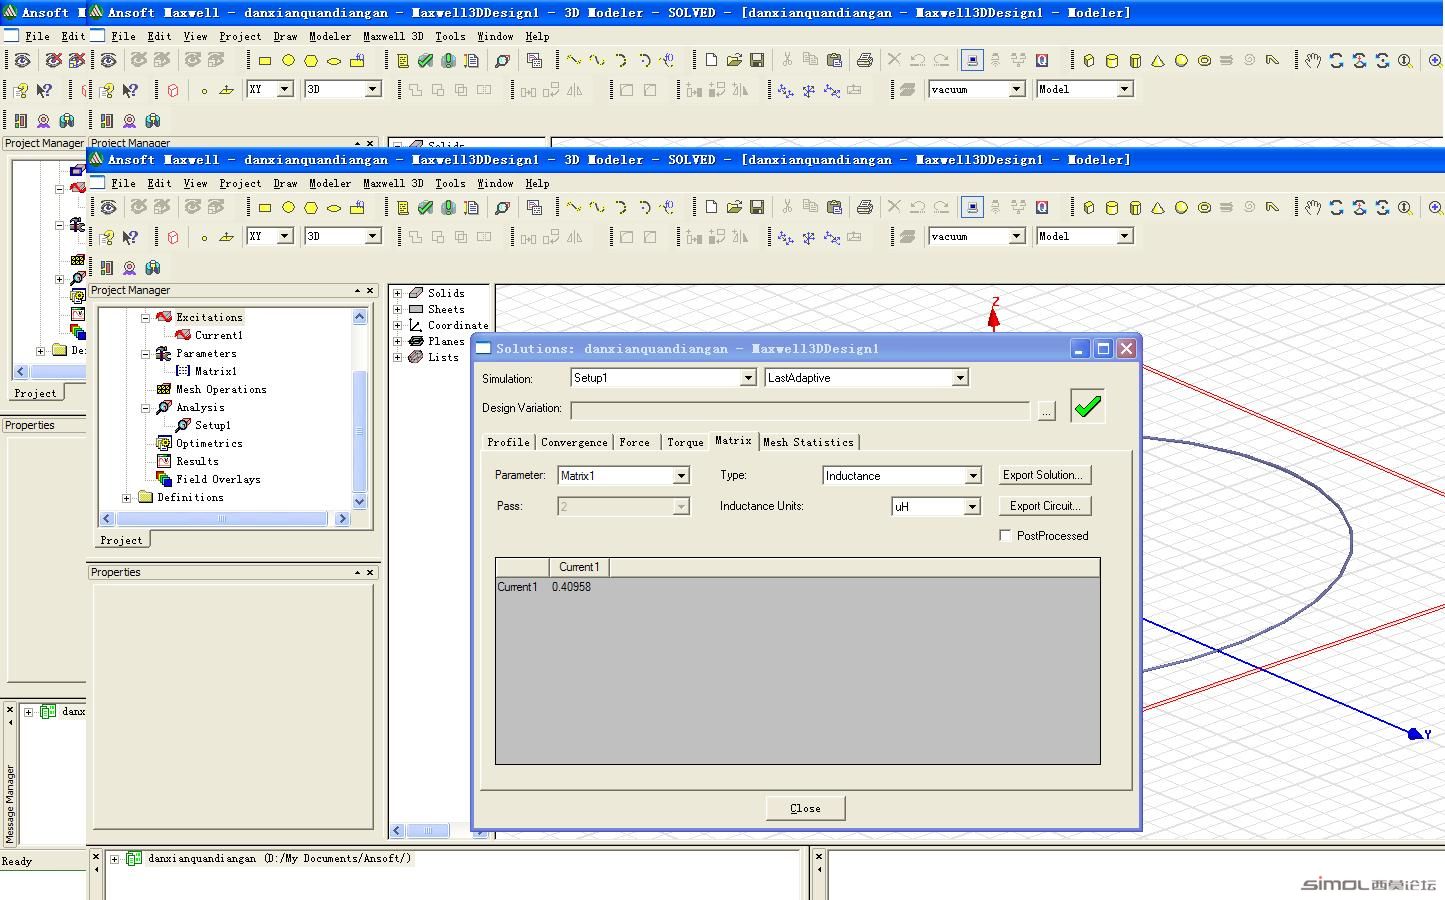Click Show/Hide eye icon in front window toolbar
1445x900 pixels.
pos(108,207)
